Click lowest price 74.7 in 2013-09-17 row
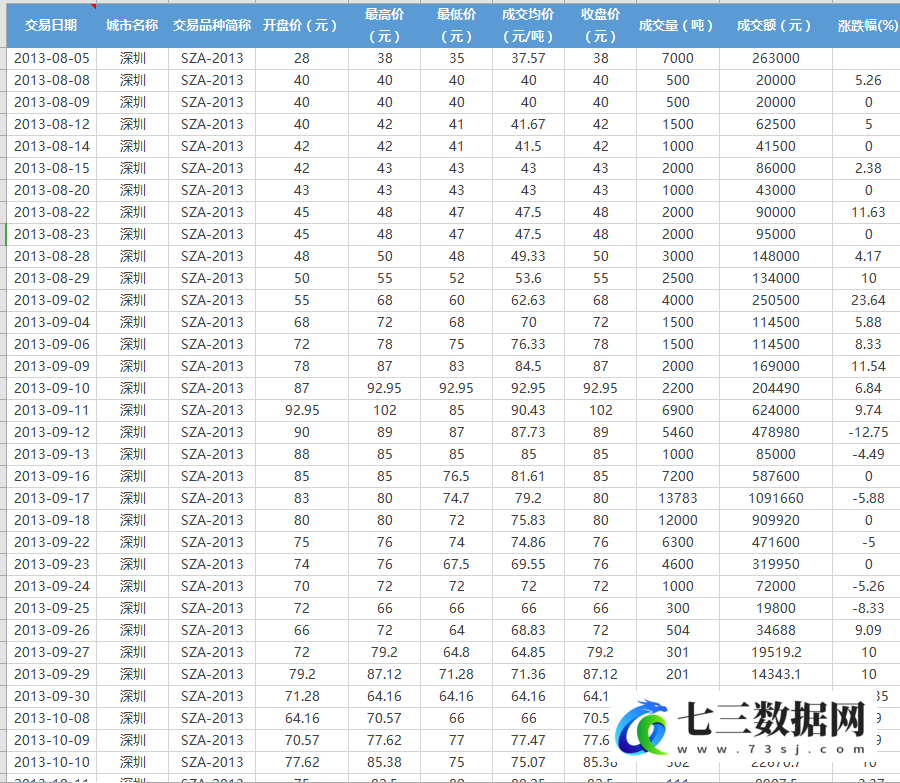 click(x=456, y=498)
